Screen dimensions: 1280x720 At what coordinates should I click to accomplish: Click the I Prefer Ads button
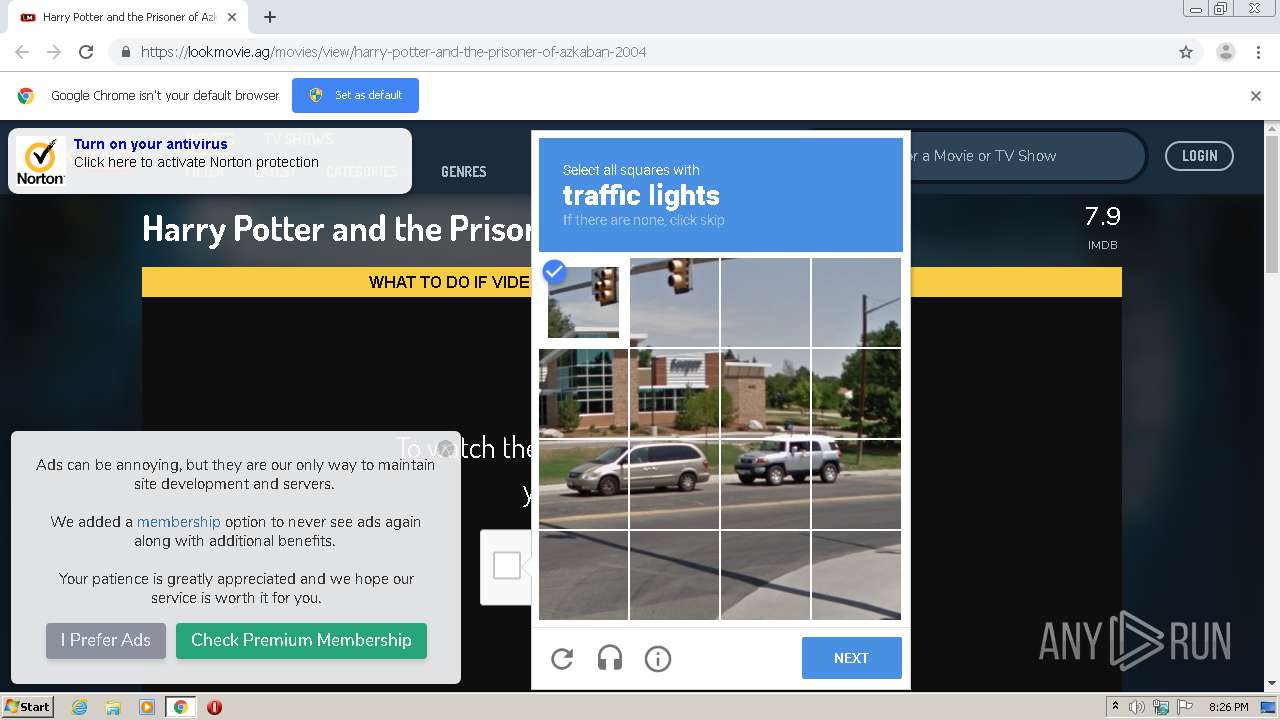106,640
